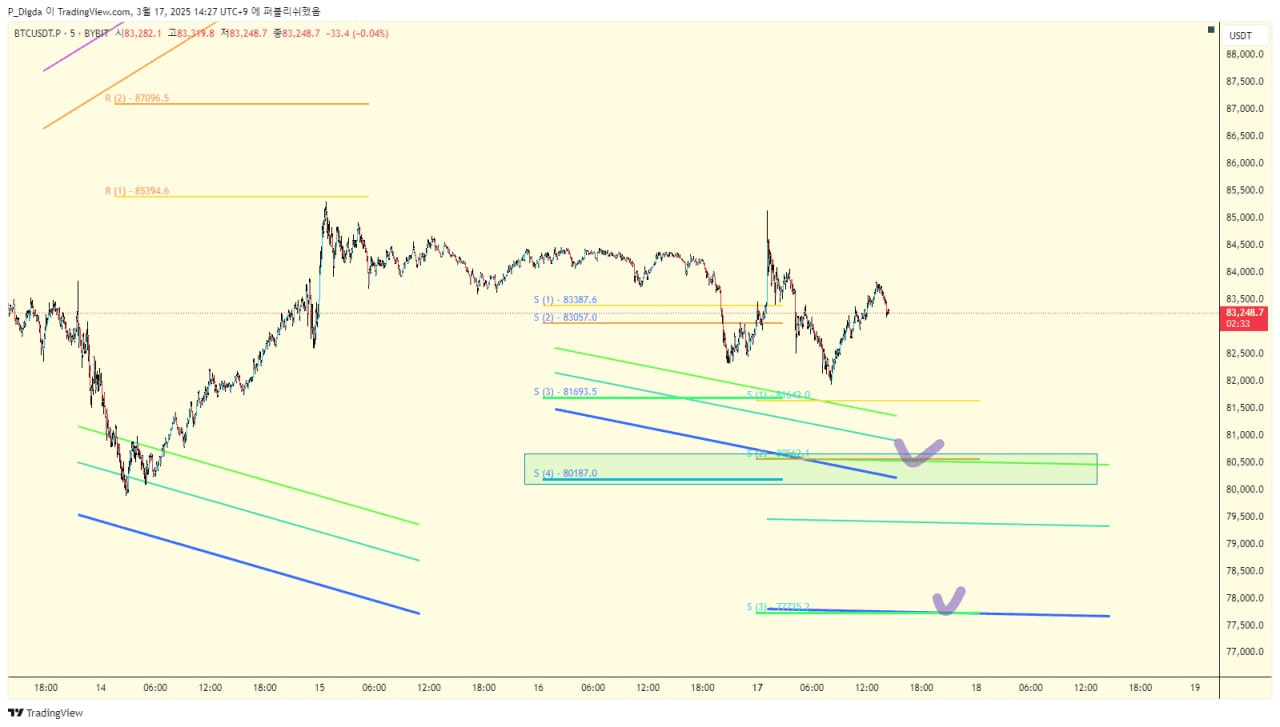The image size is (1280, 727).
Task: Click date label 14 on time axis
Action: tap(101, 688)
